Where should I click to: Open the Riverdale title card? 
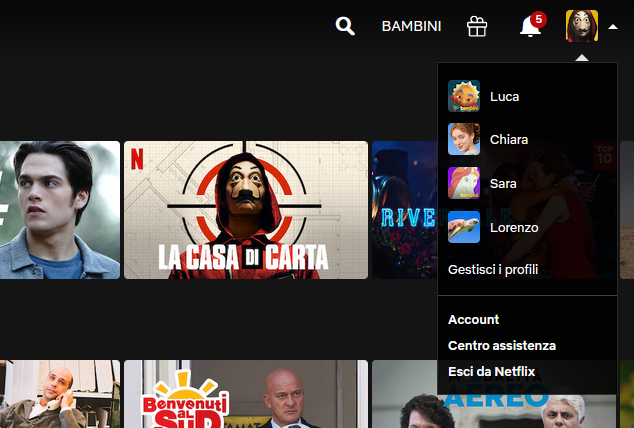click(x=404, y=210)
